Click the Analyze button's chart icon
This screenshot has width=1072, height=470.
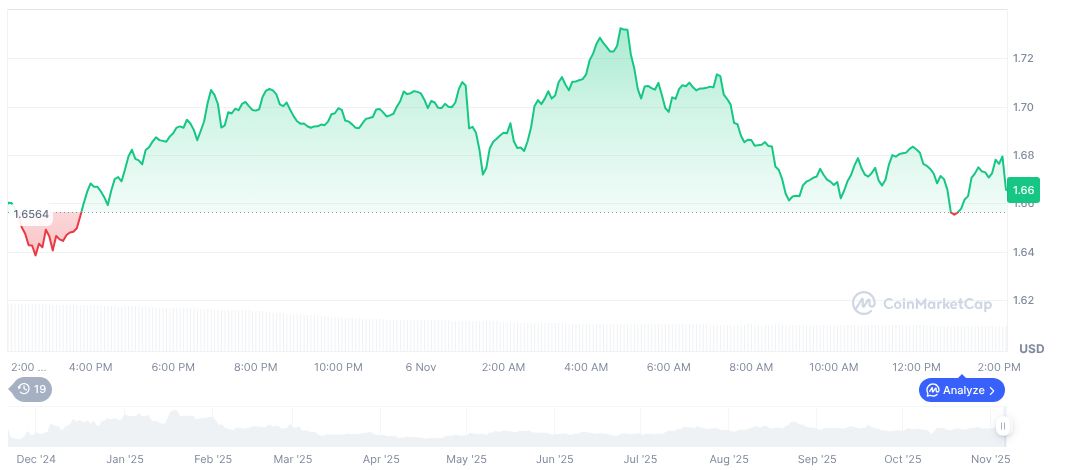point(932,390)
